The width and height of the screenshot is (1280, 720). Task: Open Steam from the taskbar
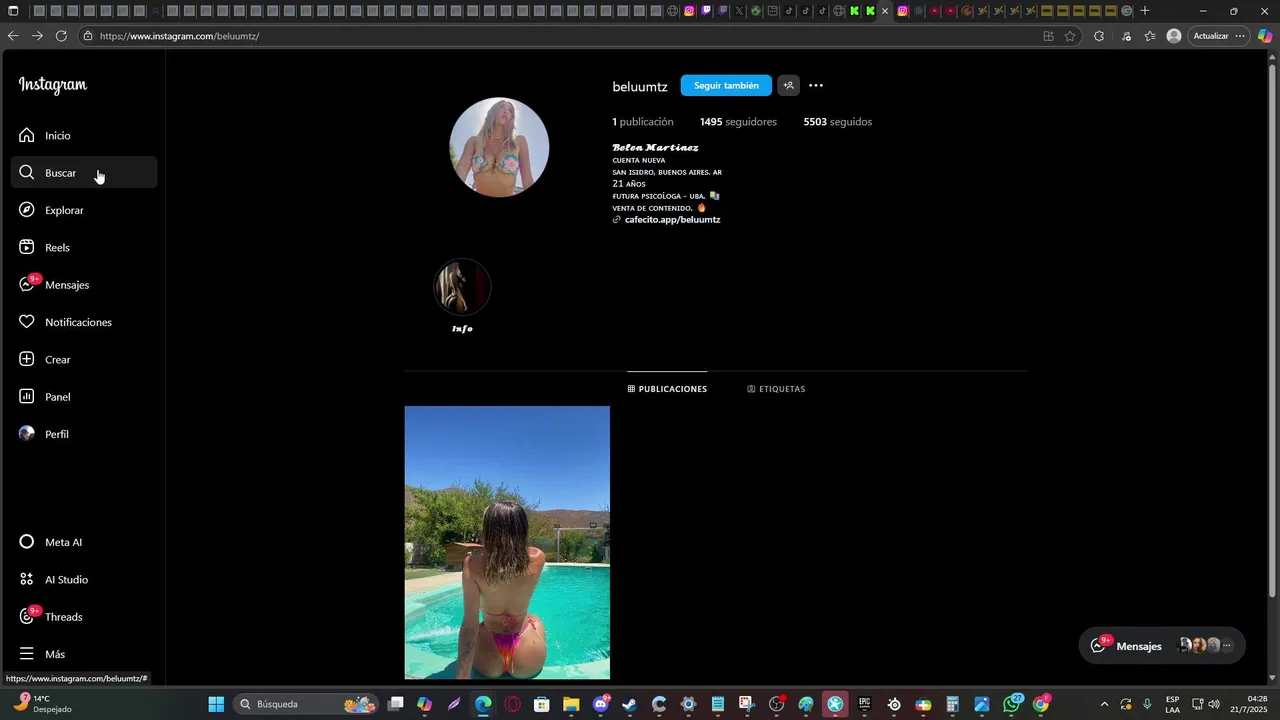(629, 704)
